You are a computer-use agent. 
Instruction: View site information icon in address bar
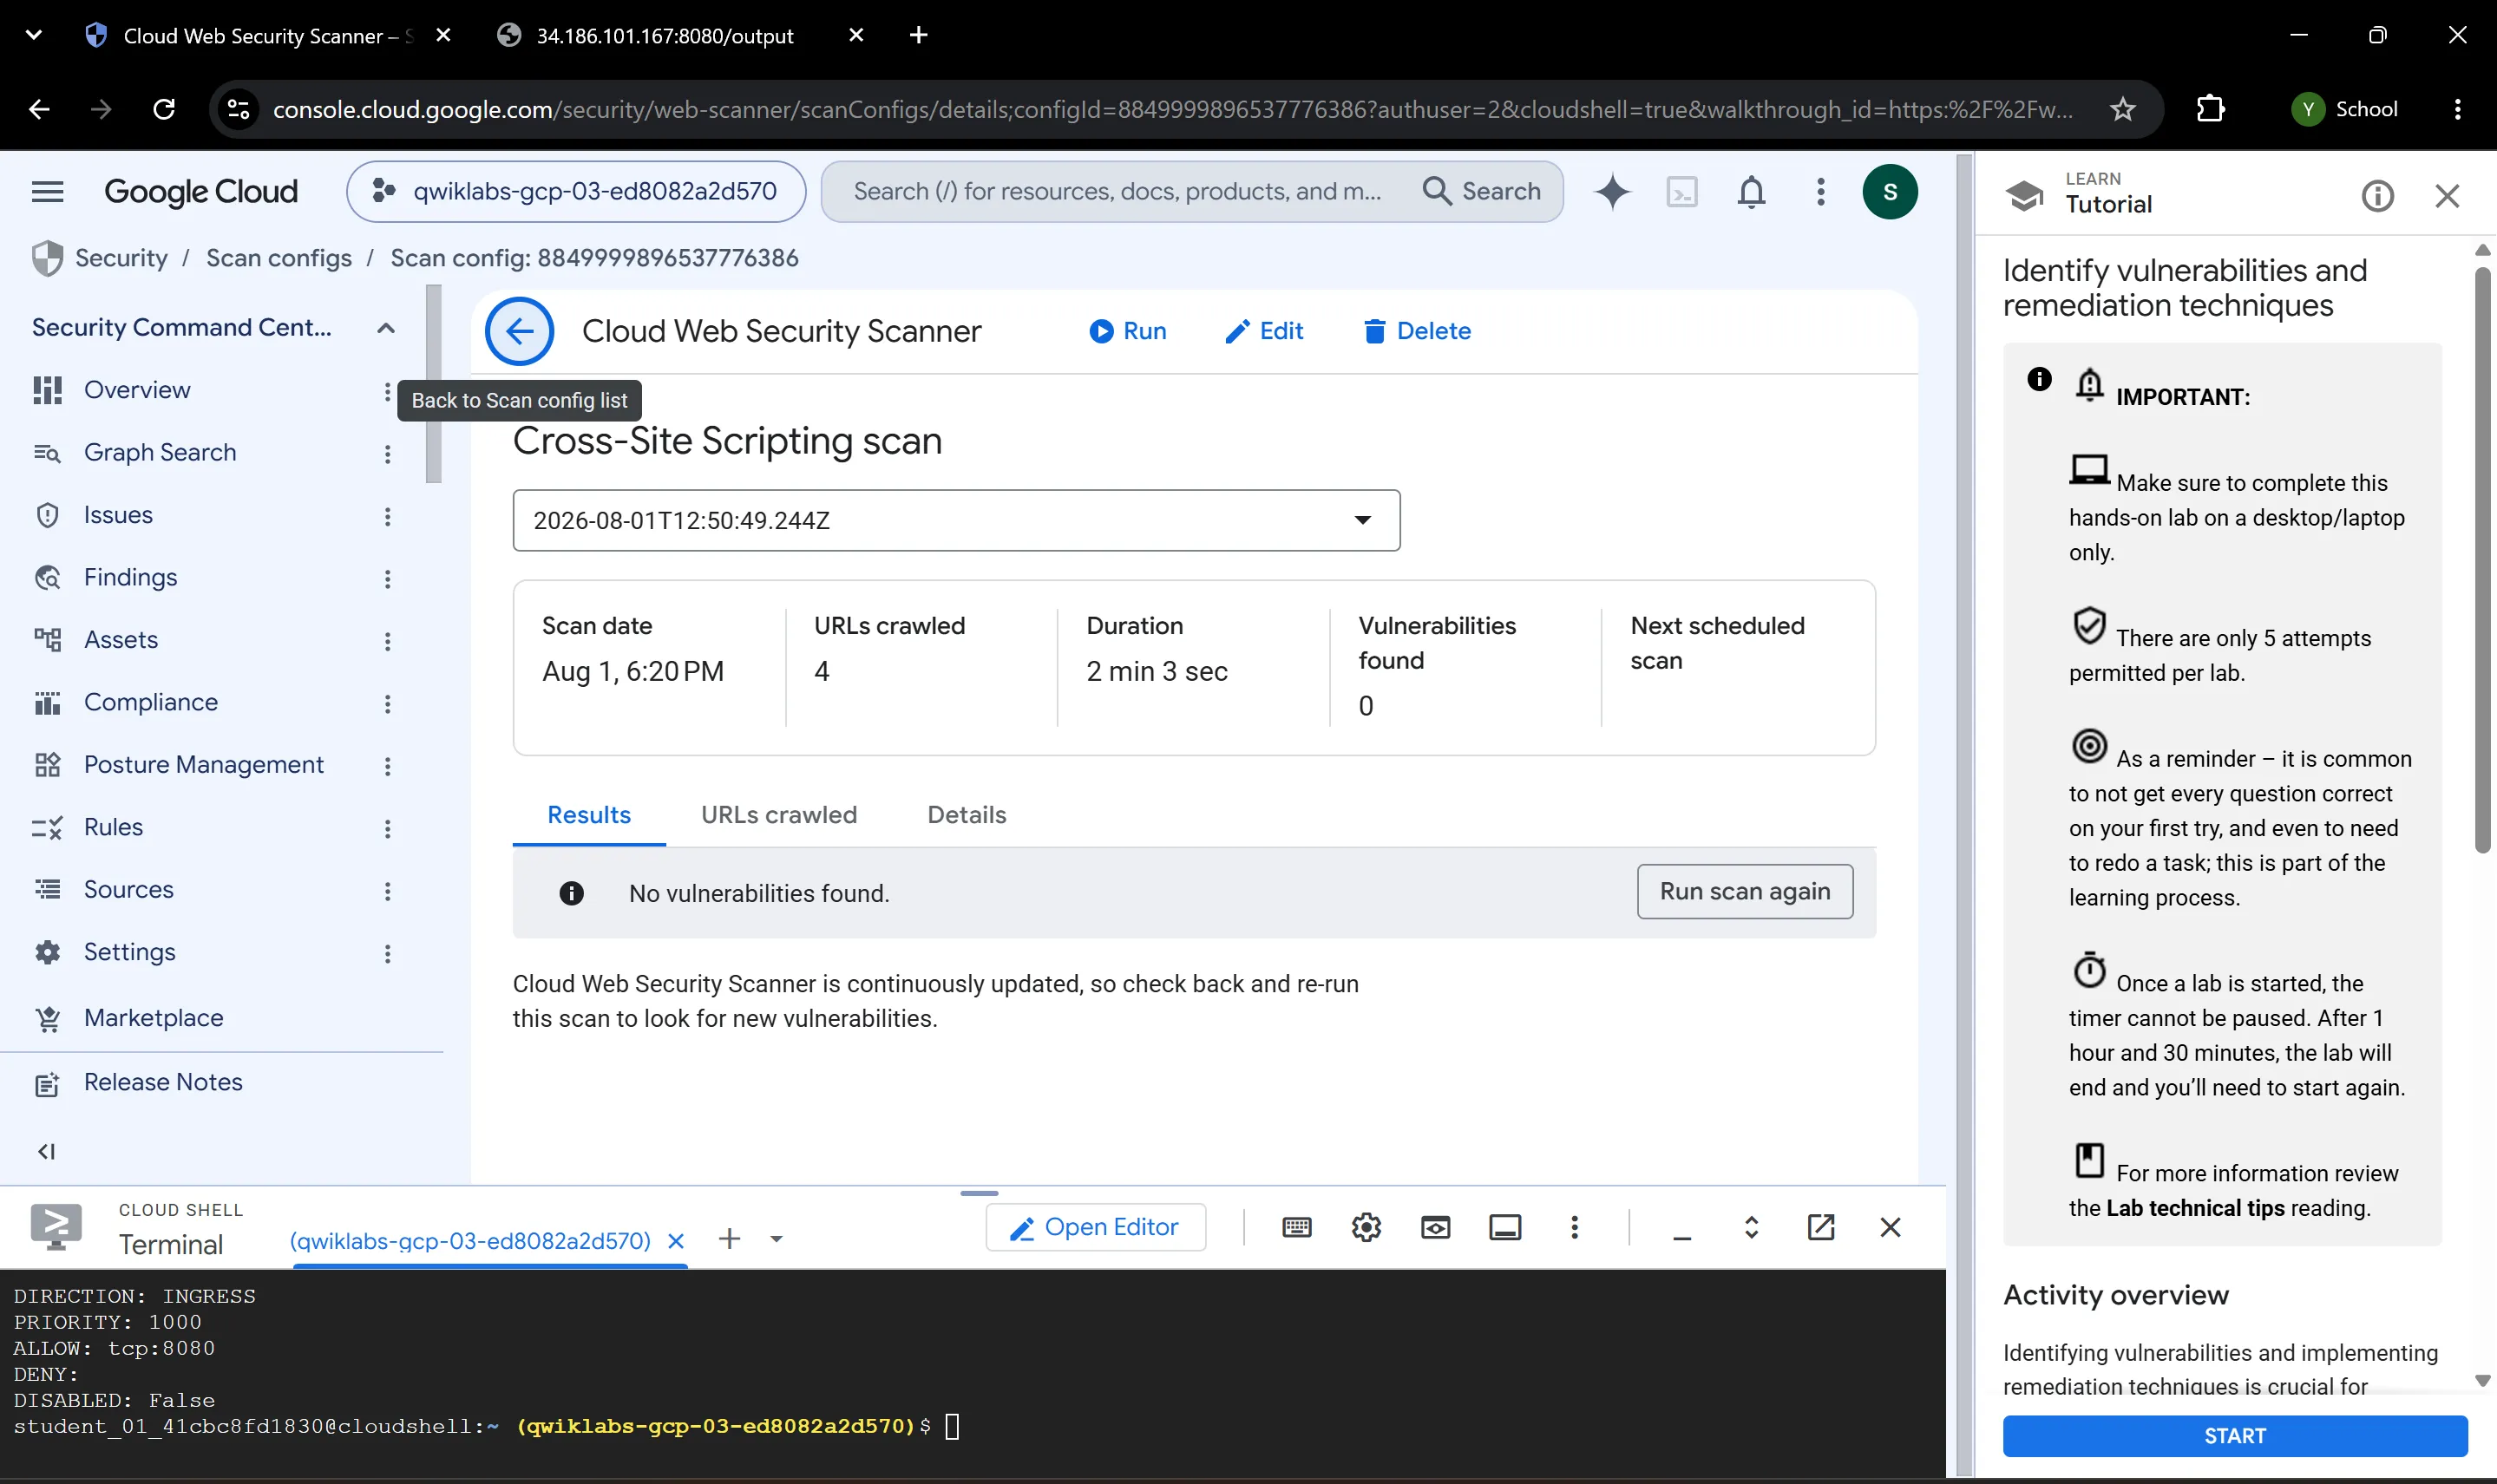tap(238, 109)
